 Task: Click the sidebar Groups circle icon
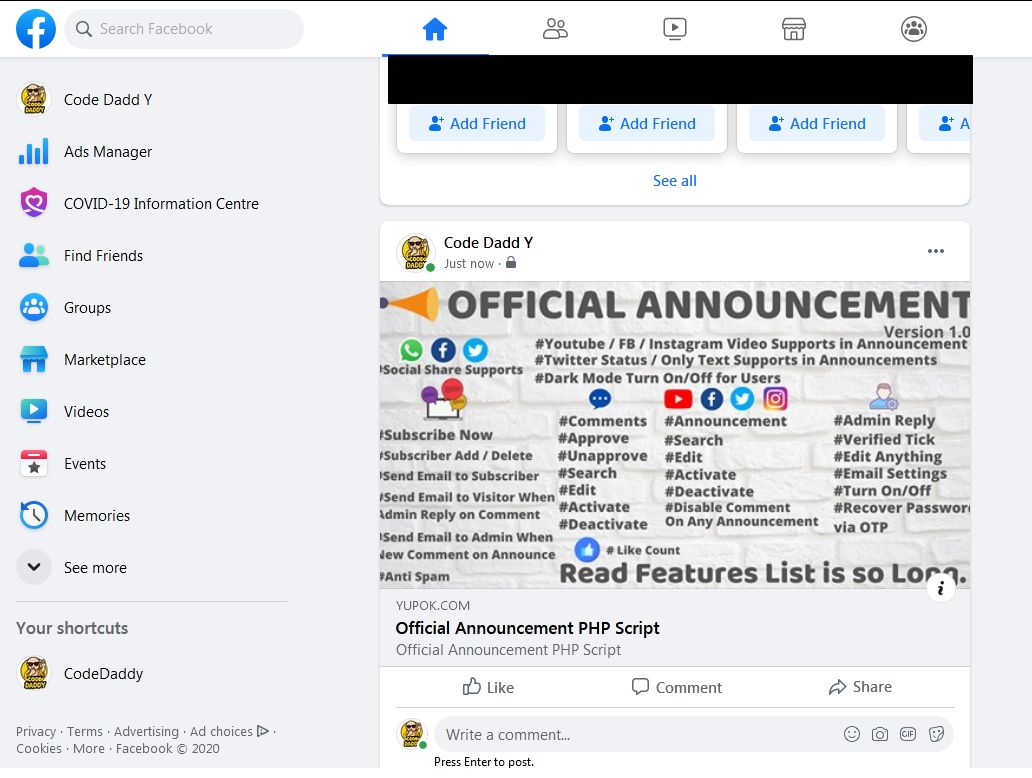(34, 307)
